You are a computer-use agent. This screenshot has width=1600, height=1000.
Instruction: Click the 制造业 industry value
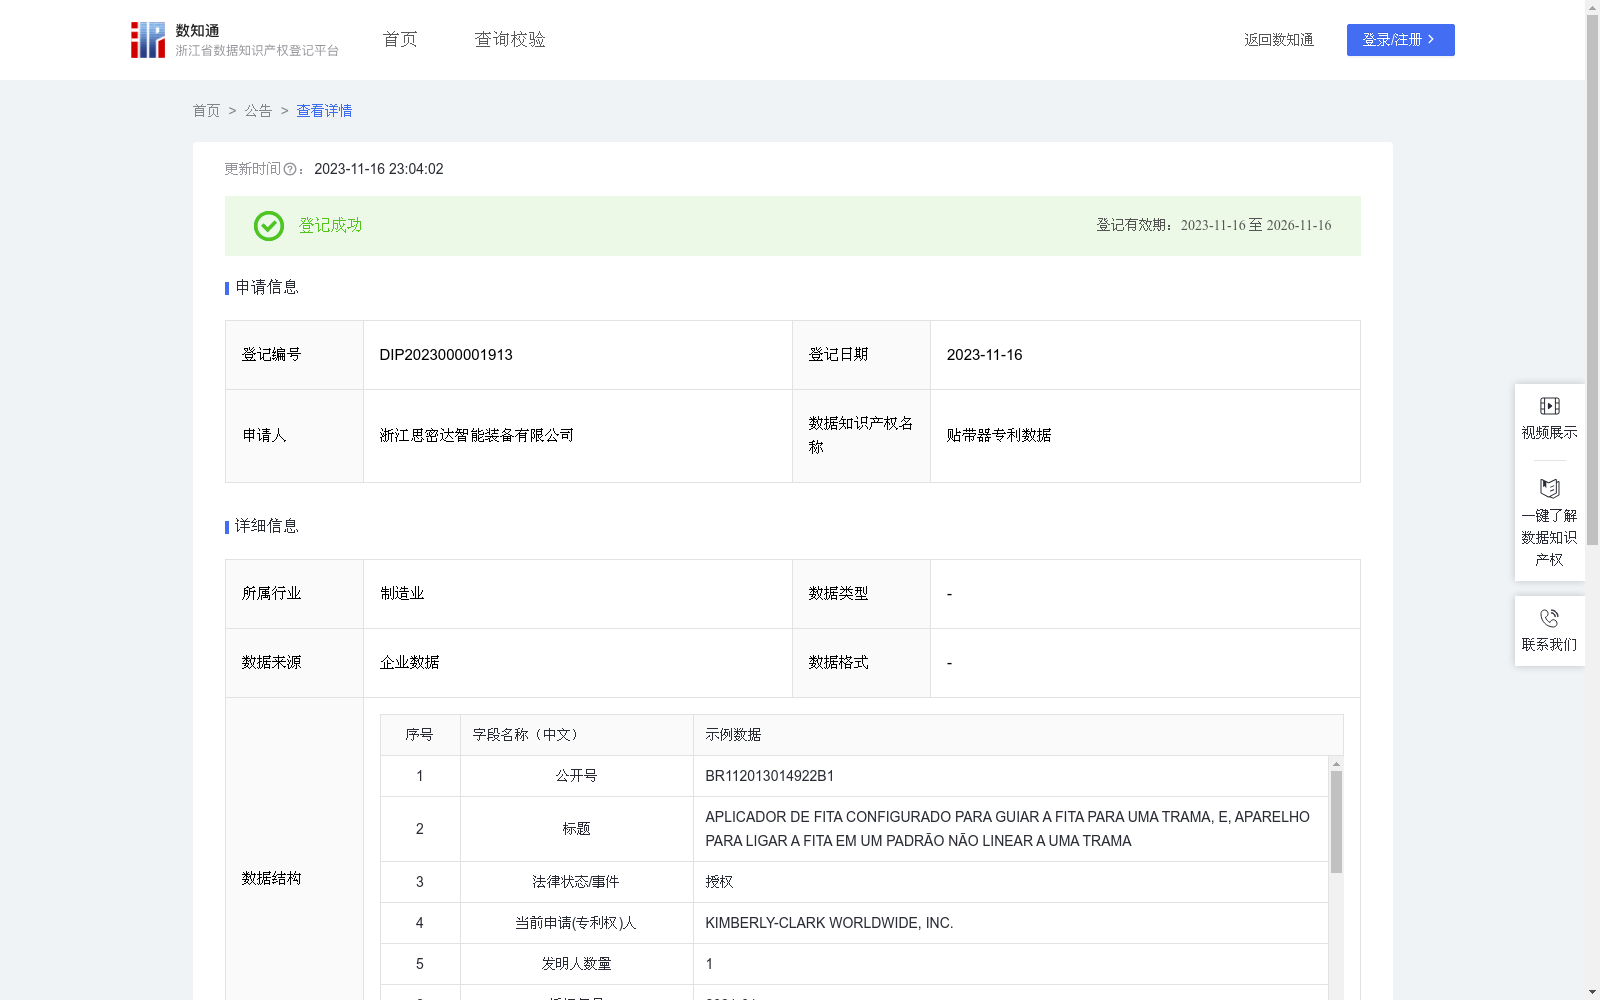[x=402, y=594]
